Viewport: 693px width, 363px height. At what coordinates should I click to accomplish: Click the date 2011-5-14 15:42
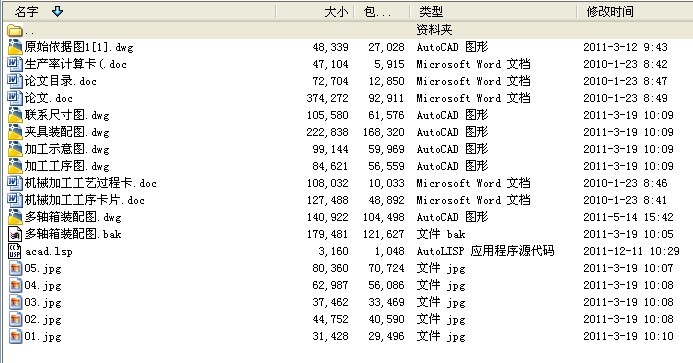(628, 217)
